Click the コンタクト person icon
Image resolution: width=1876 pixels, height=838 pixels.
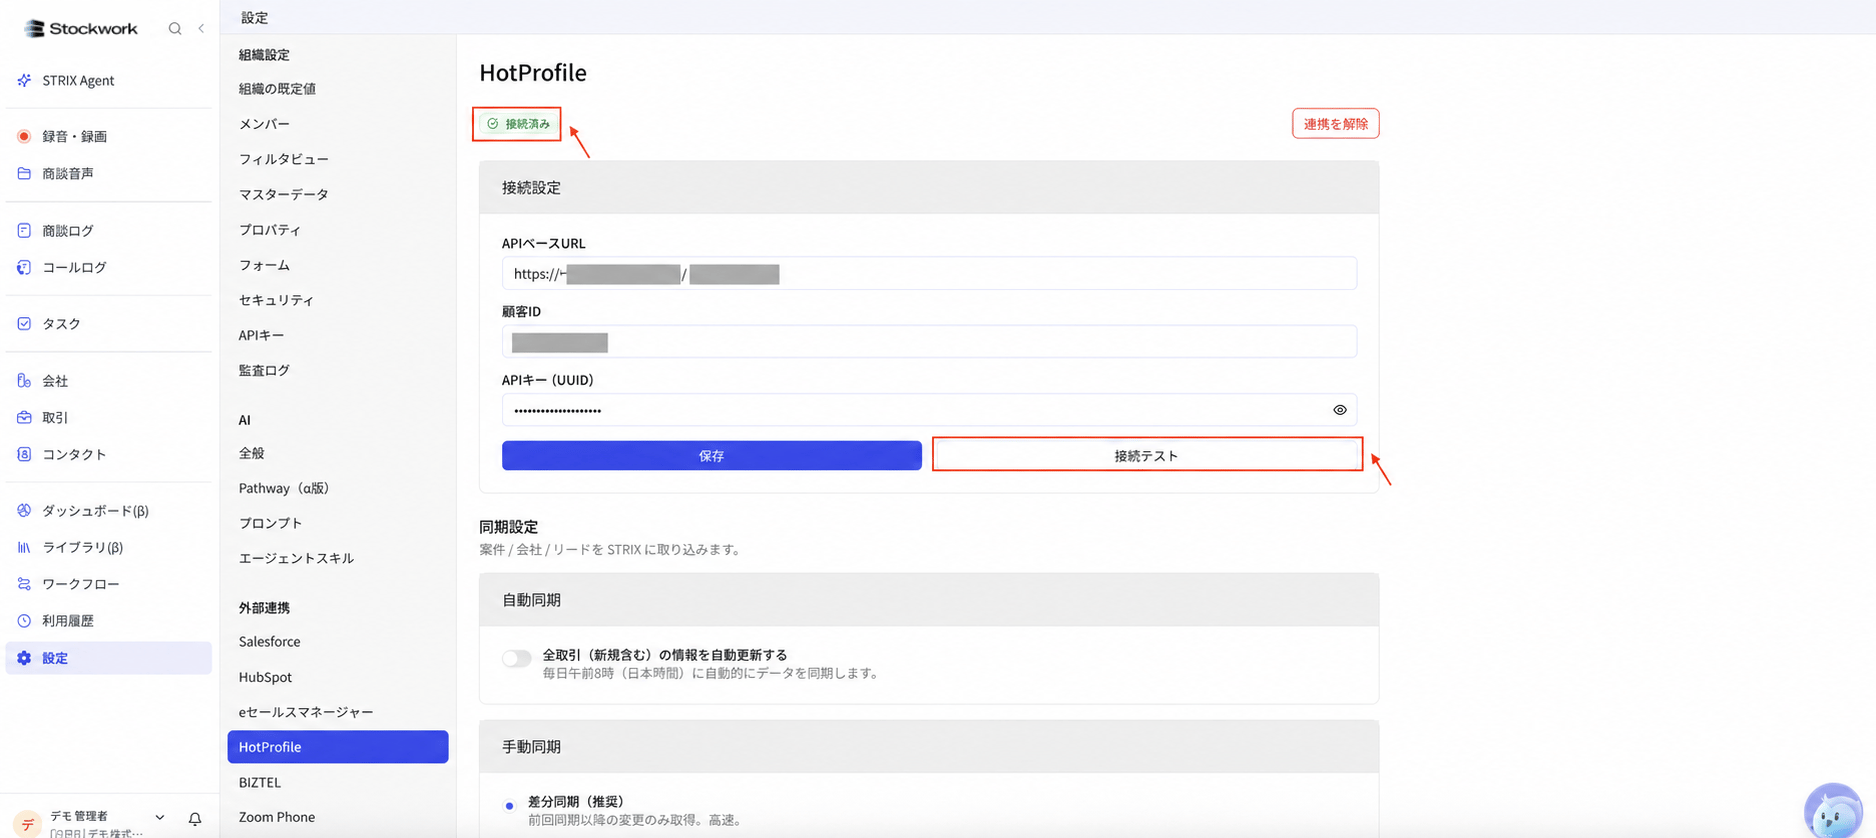tap(24, 454)
